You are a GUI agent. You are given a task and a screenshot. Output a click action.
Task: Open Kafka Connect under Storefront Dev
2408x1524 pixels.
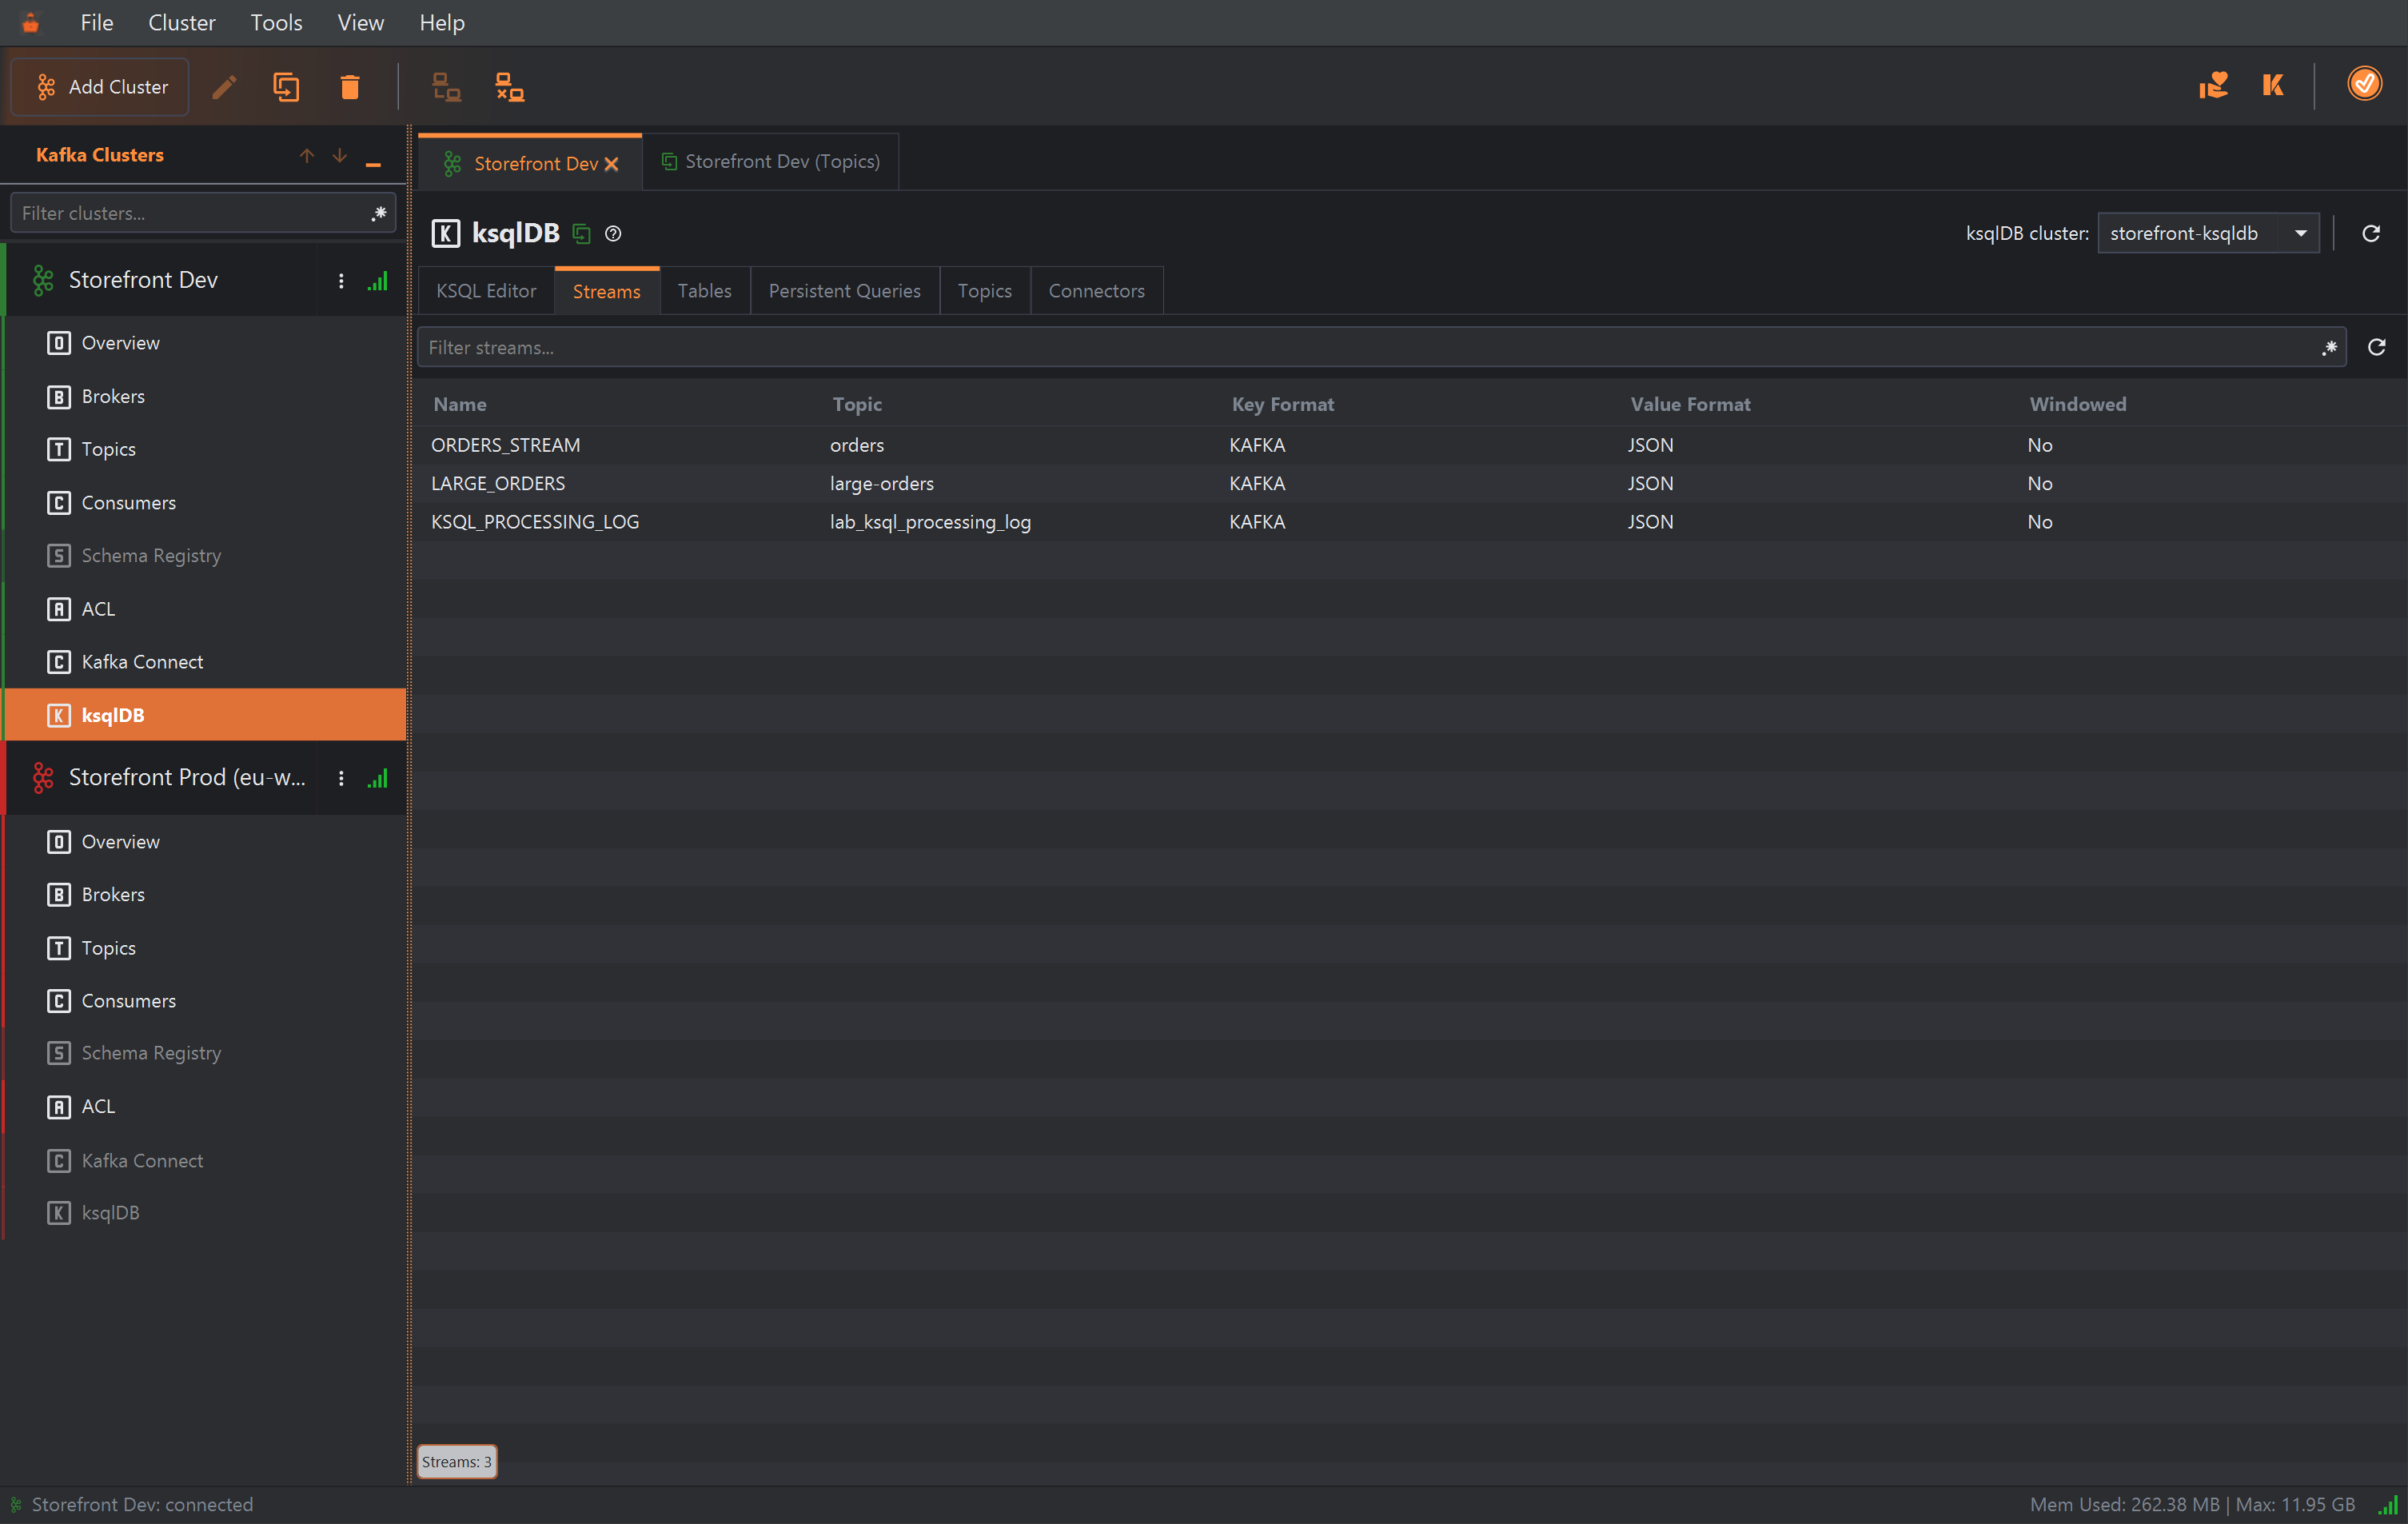point(205,661)
